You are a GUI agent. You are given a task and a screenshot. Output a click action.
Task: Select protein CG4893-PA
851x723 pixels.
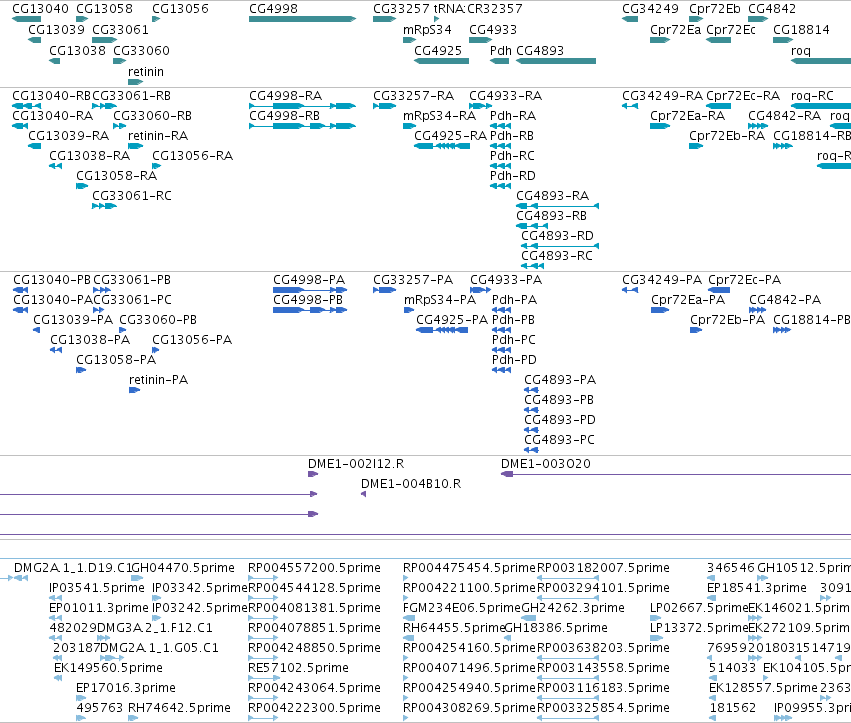tap(531, 390)
